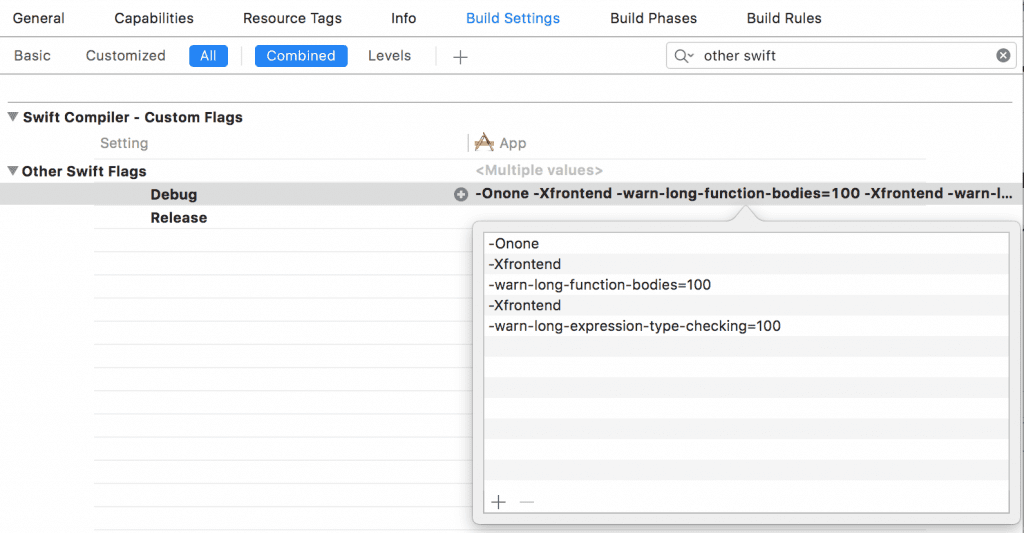This screenshot has height=533, width=1024.
Task: Add a build setting with the toolbar plus
Action: [460, 57]
